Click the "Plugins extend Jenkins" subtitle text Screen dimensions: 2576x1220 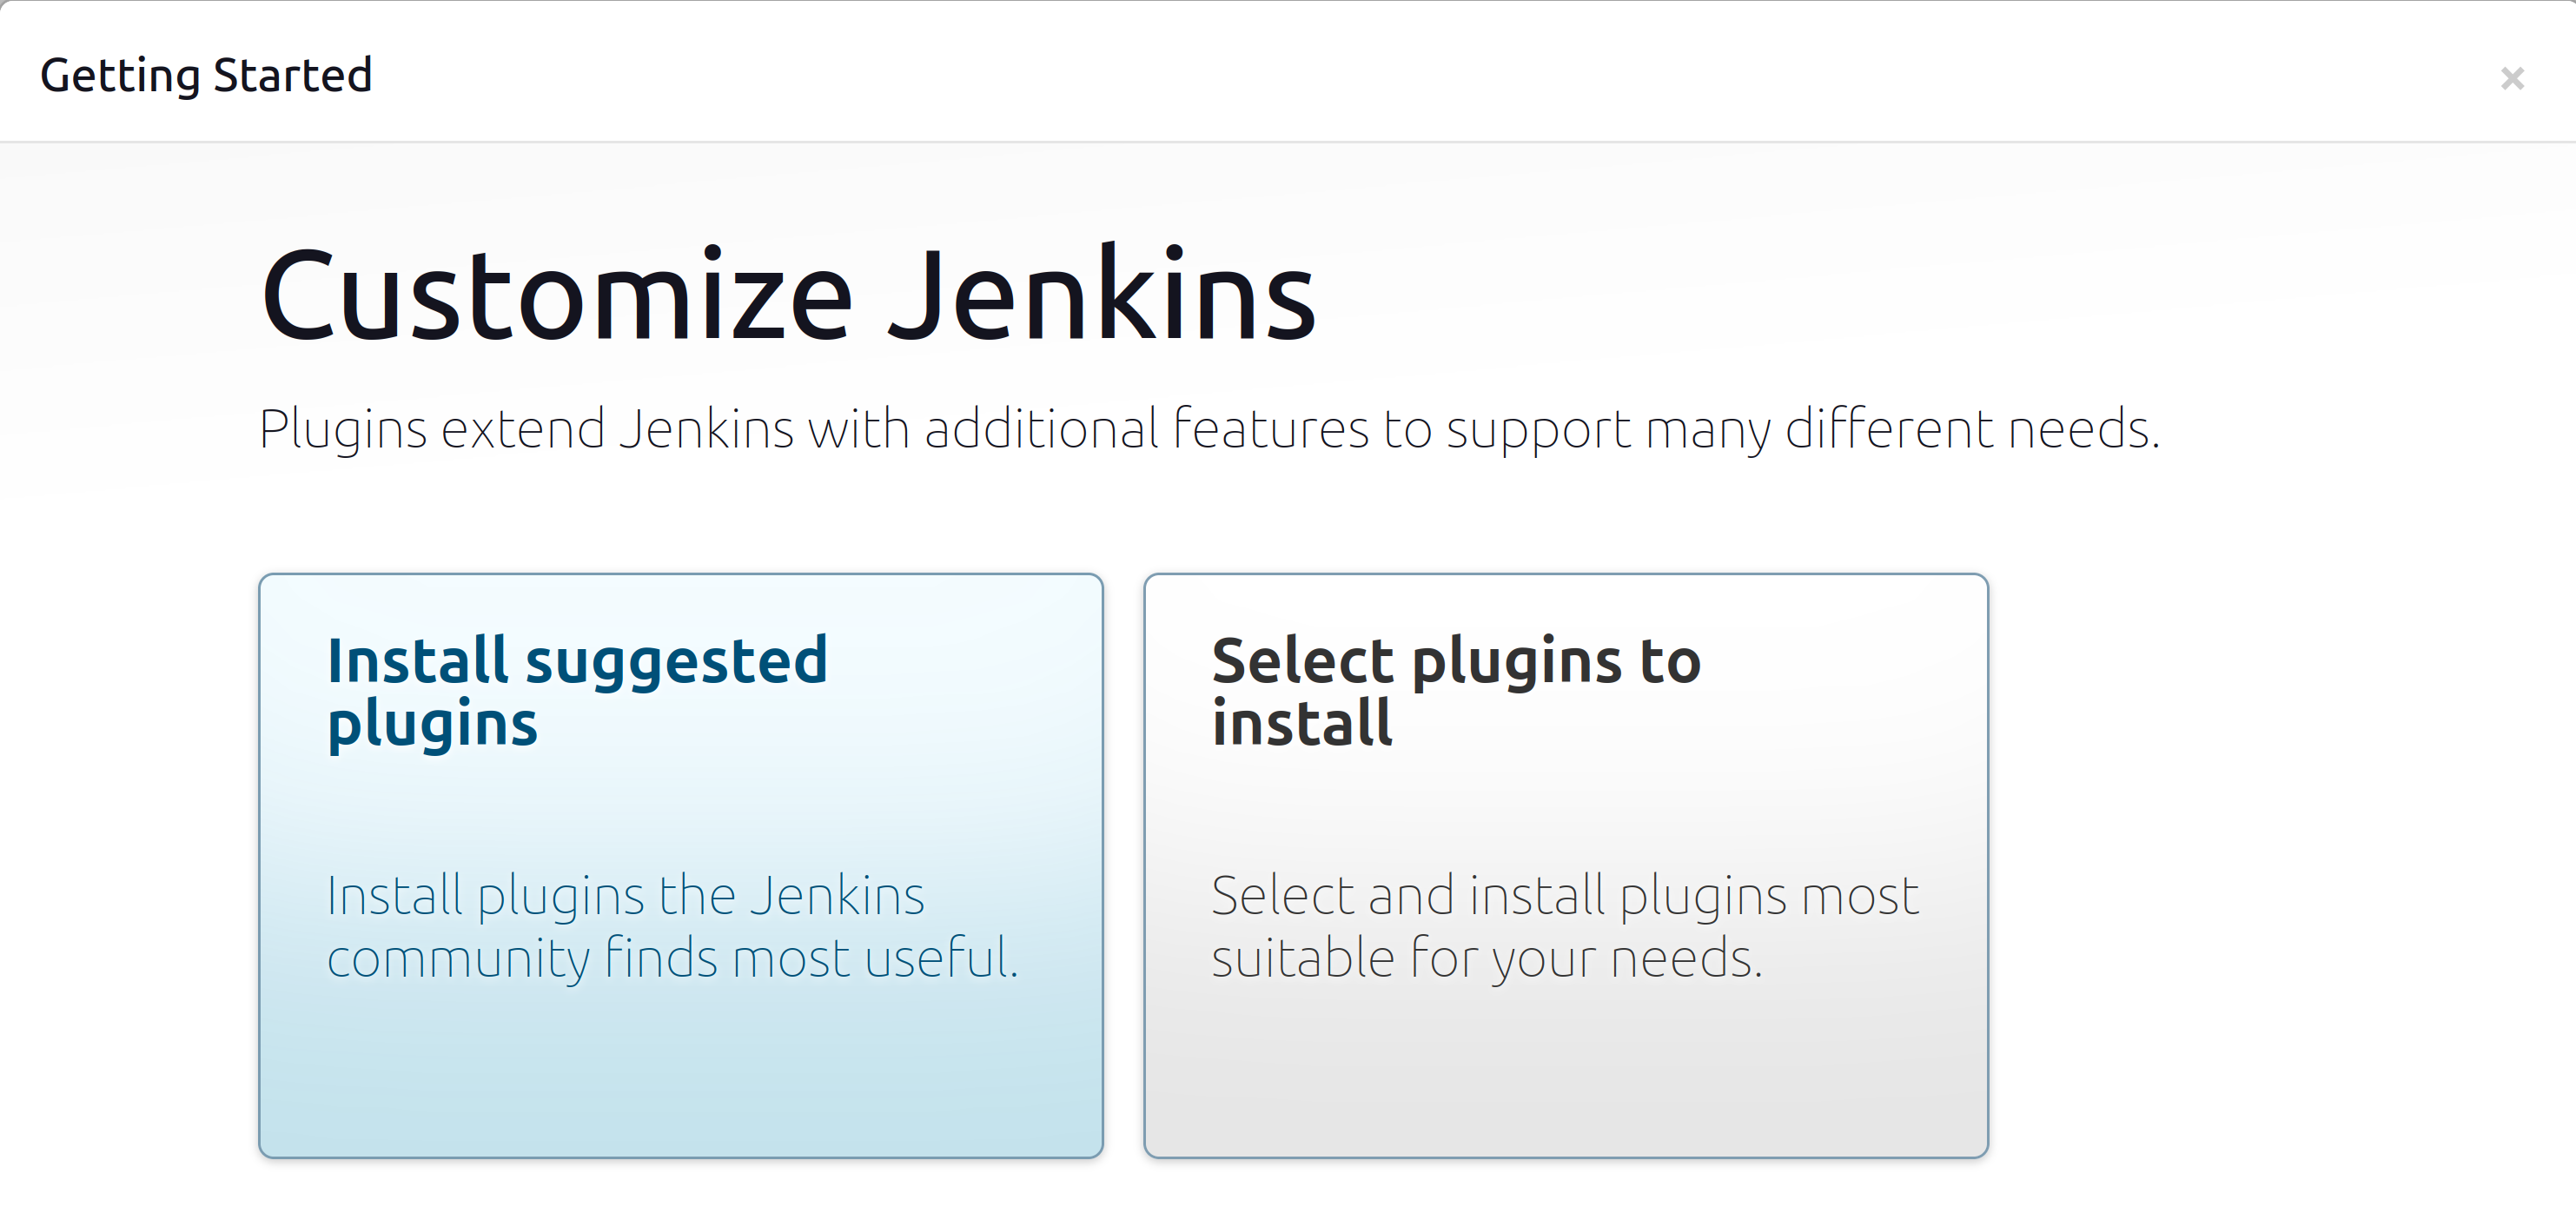(x=1208, y=429)
